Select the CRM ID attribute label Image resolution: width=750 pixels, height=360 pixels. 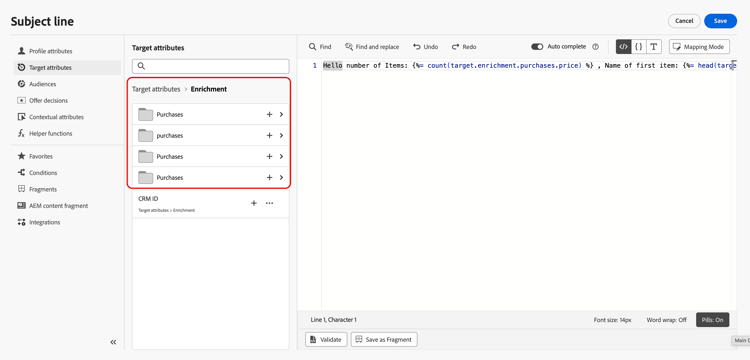pos(148,198)
